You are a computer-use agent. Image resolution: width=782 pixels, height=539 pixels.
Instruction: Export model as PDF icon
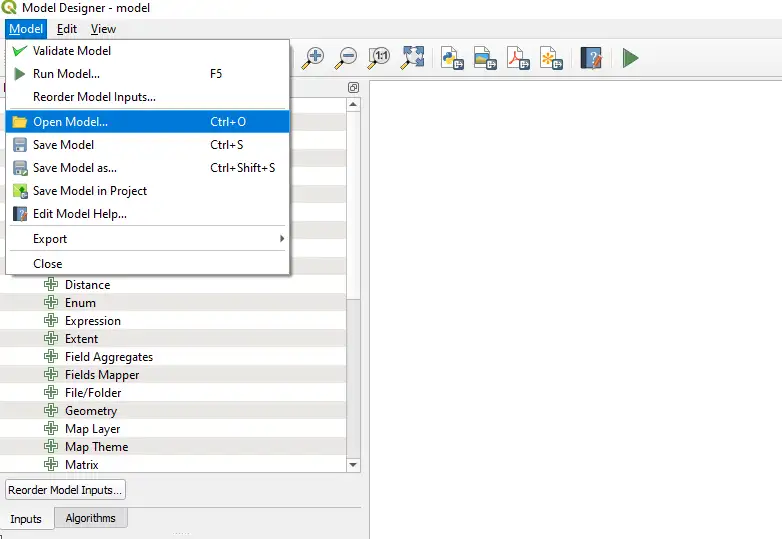pos(517,58)
